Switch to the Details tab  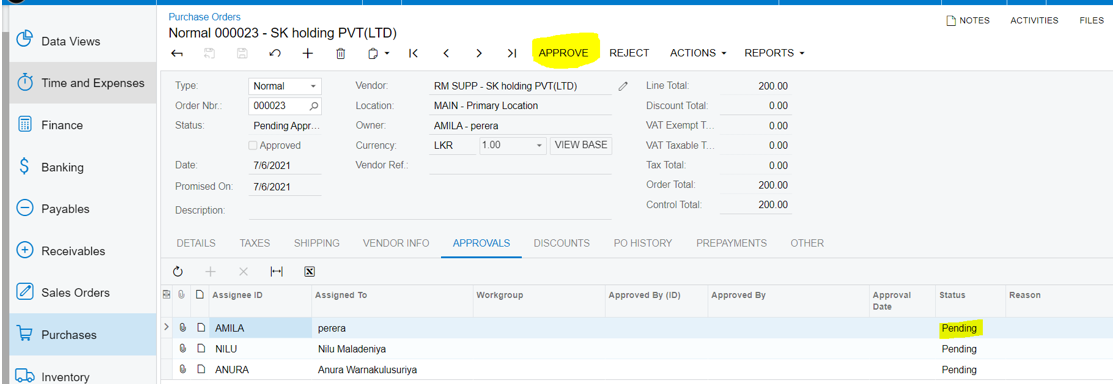tap(196, 243)
